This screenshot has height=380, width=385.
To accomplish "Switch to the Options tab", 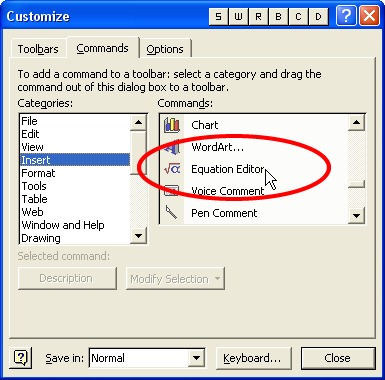I will click(x=165, y=49).
